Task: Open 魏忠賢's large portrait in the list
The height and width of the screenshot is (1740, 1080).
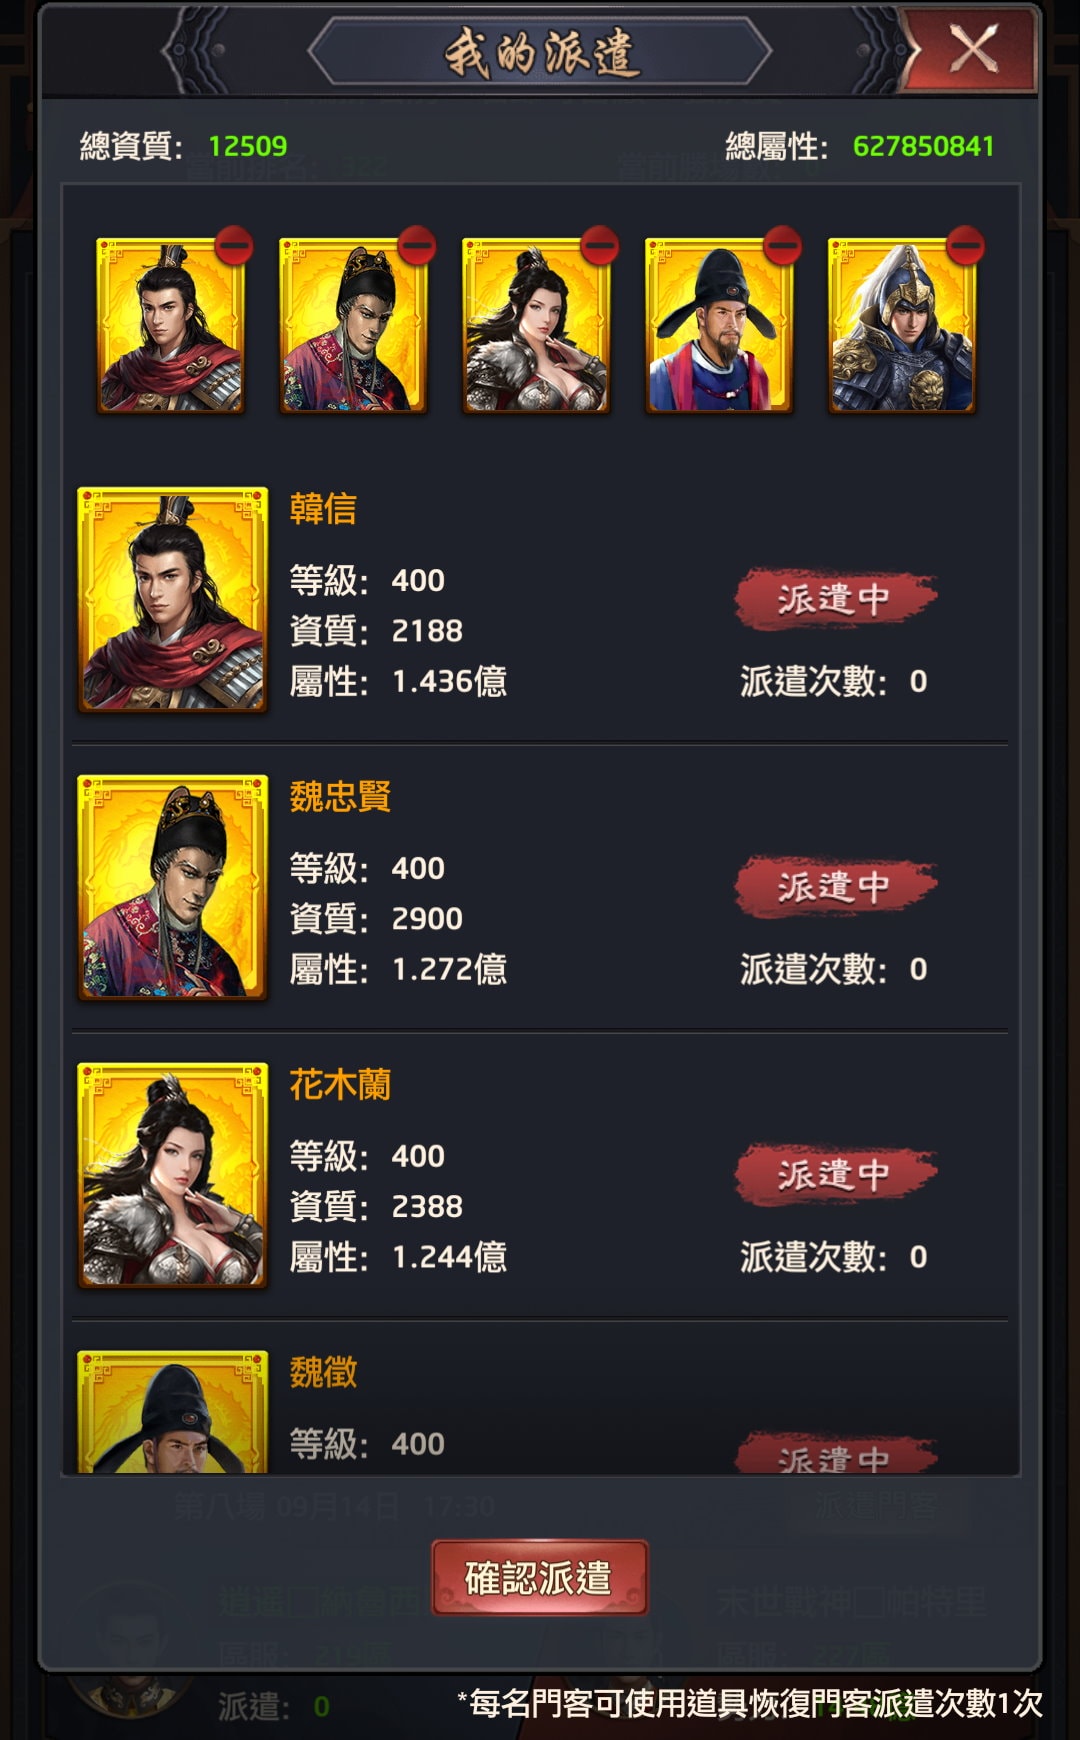Action: coord(172,887)
